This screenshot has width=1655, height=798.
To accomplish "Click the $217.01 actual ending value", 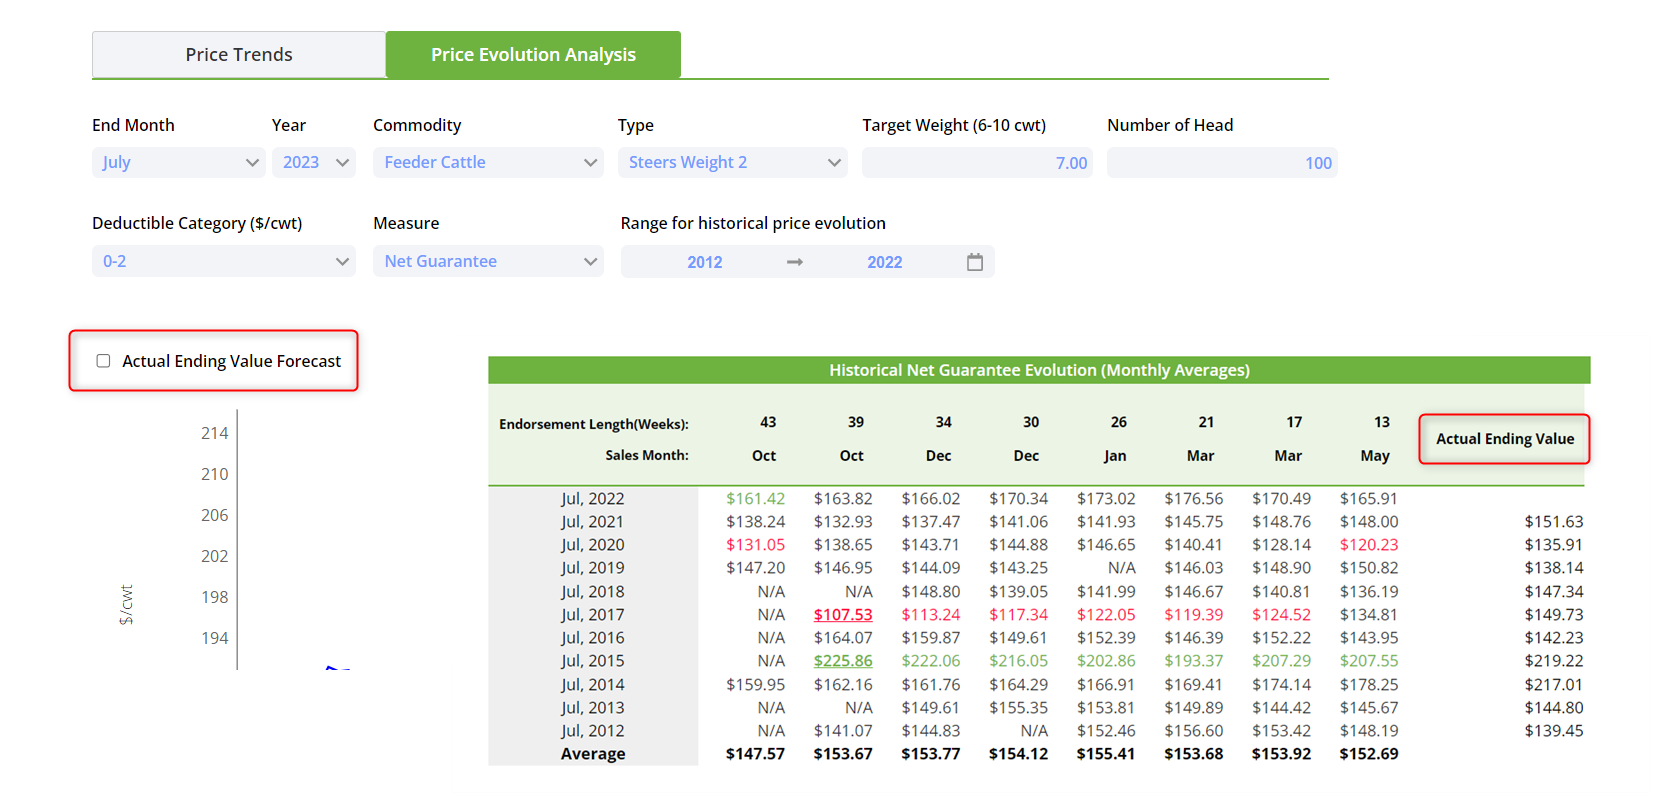I will point(1554,685).
